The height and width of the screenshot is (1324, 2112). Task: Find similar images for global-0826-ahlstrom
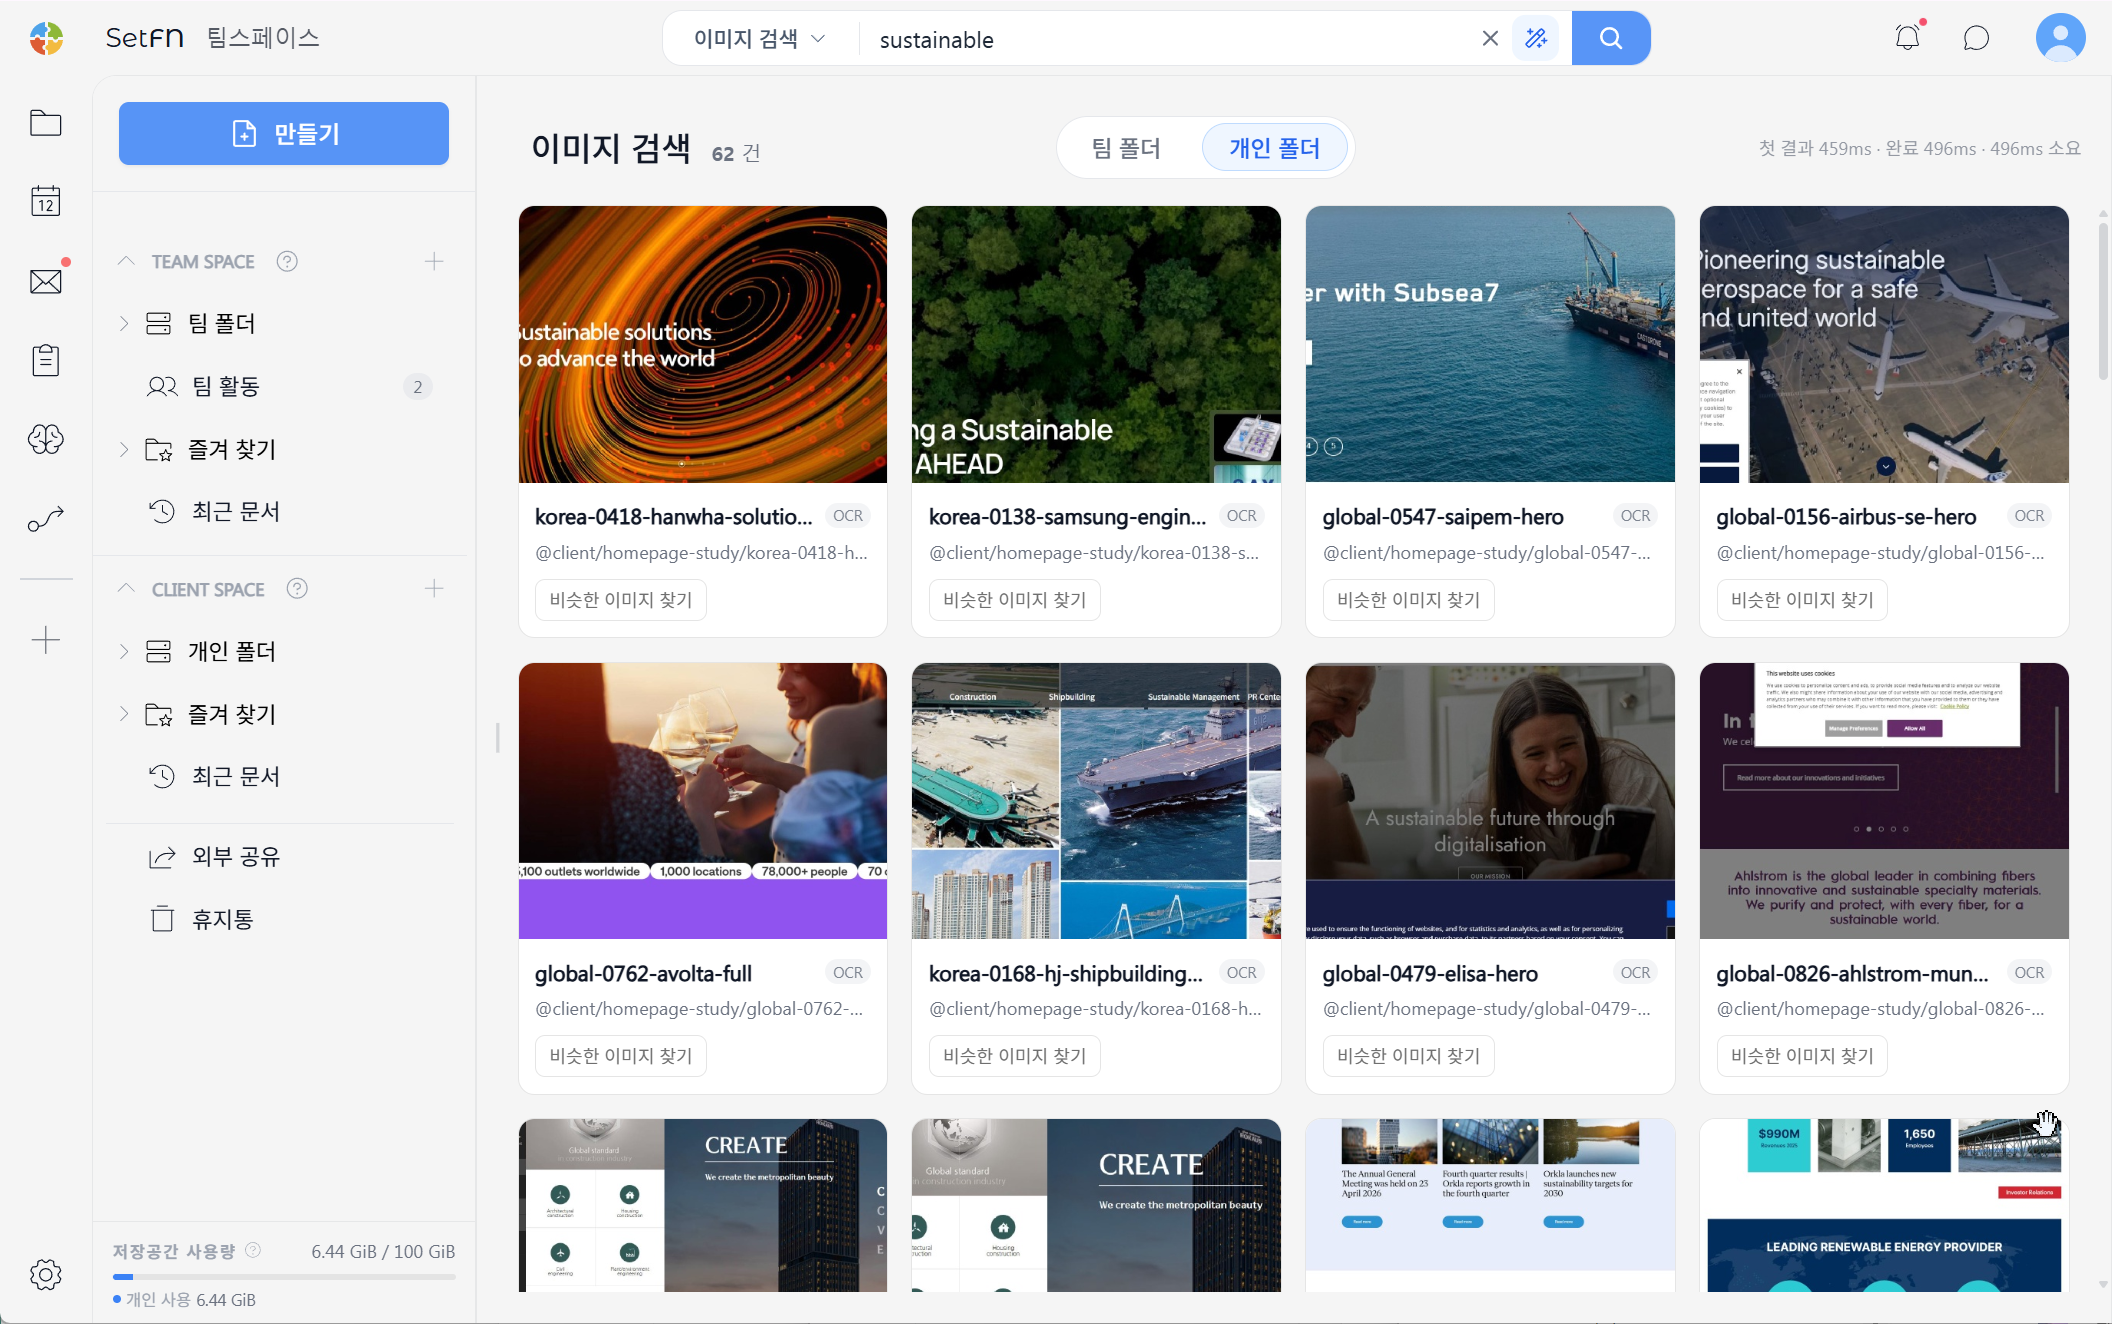[x=1803, y=1056]
